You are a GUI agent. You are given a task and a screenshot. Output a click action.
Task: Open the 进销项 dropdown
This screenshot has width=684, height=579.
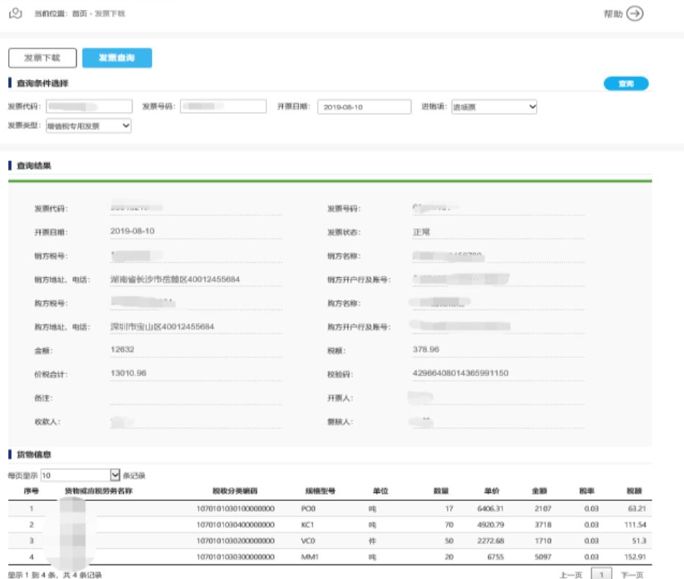[x=493, y=106]
